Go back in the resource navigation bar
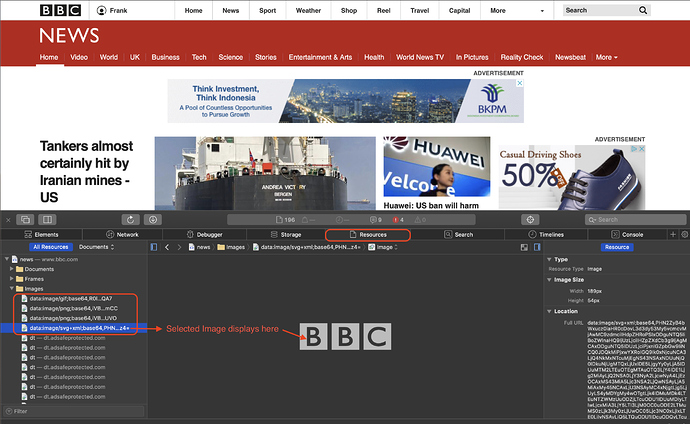The image size is (690, 424). point(166,246)
